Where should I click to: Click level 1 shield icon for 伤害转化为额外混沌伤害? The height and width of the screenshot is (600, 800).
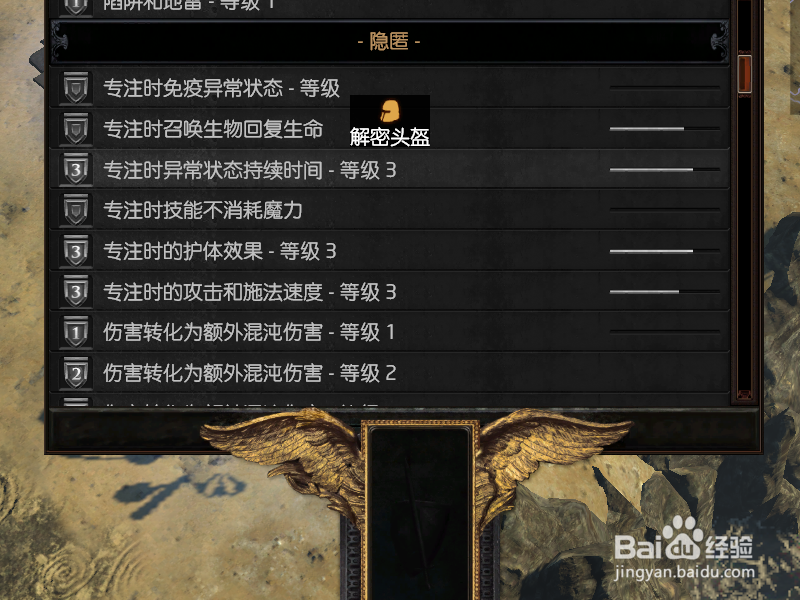pyautogui.click(x=76, y=332)
